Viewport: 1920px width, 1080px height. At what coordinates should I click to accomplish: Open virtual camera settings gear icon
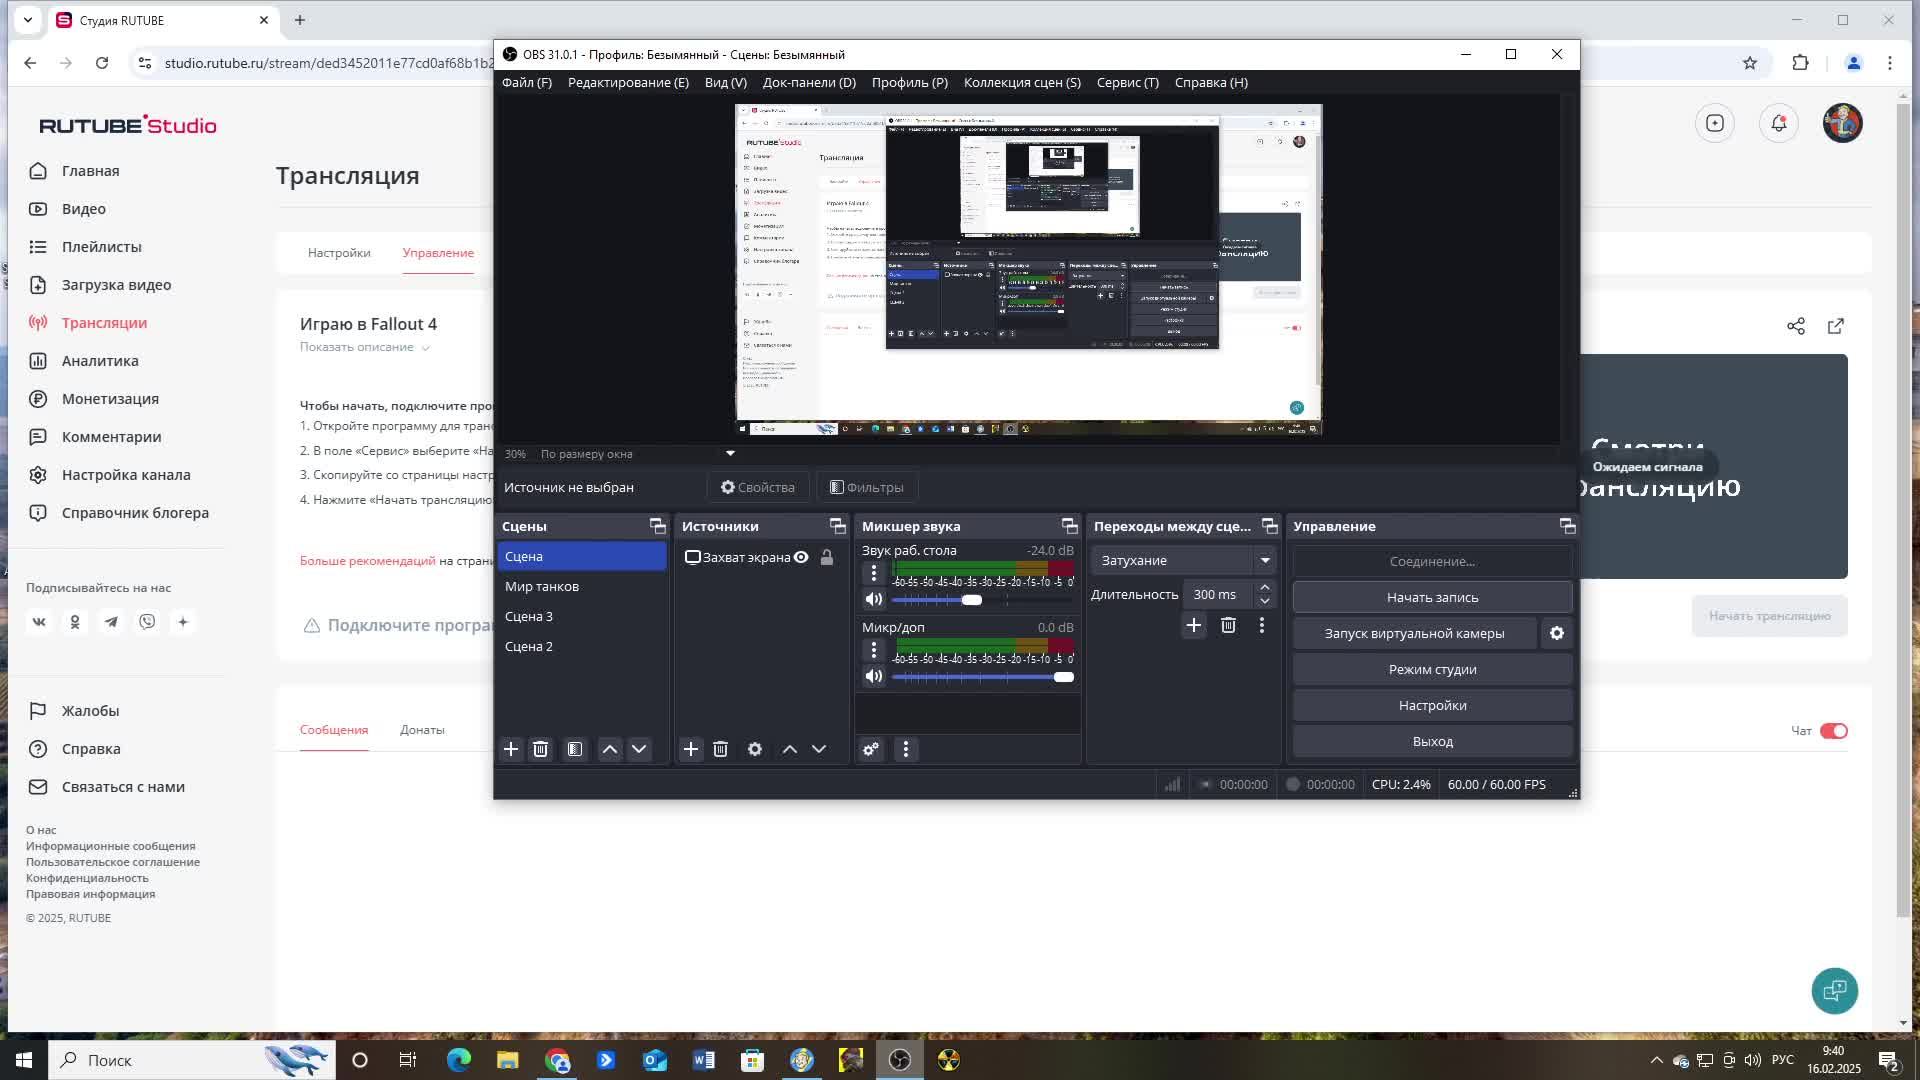click(1557, 633)
